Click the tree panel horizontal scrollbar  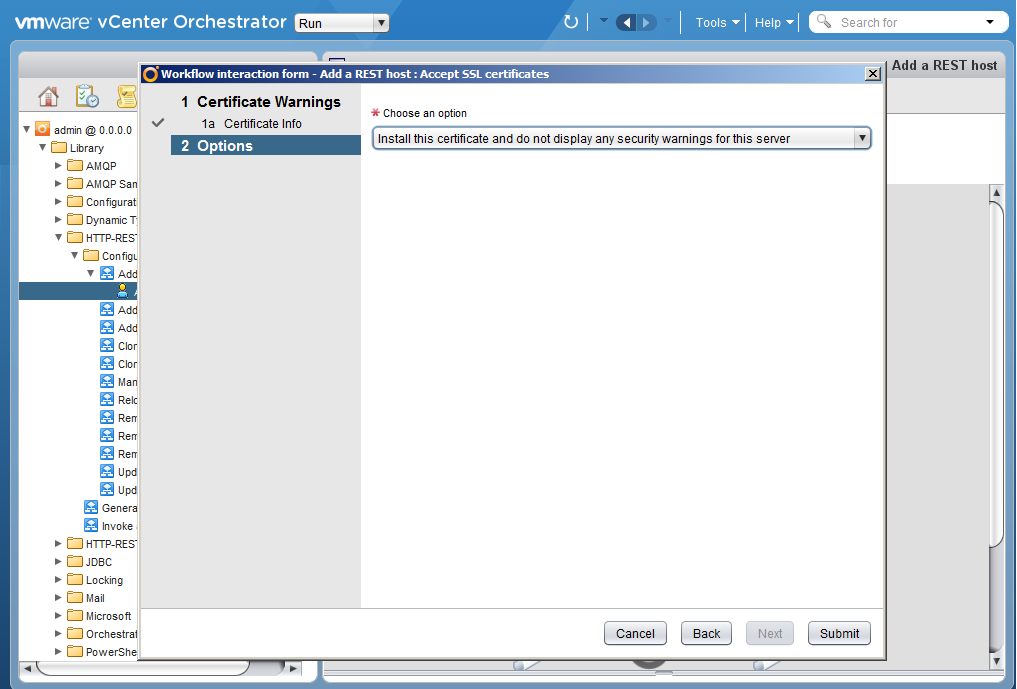tap(143, 667)
